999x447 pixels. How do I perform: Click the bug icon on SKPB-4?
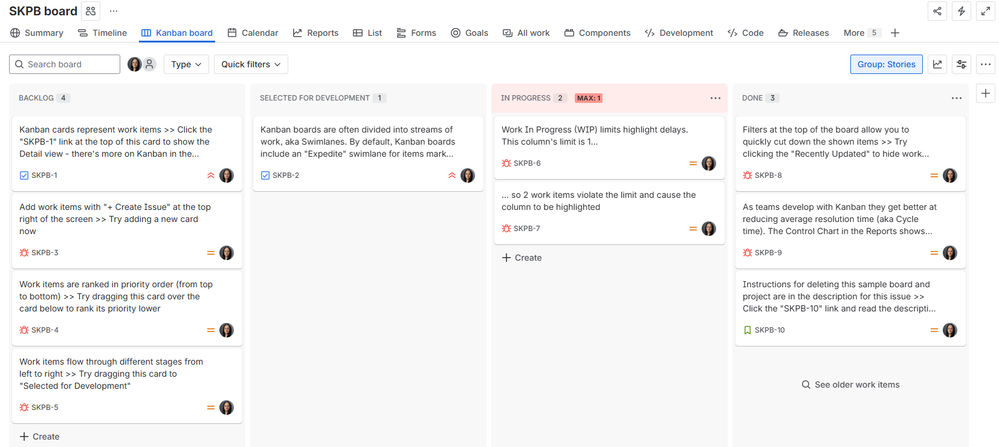pyautogui.click(x=24, y=330)
